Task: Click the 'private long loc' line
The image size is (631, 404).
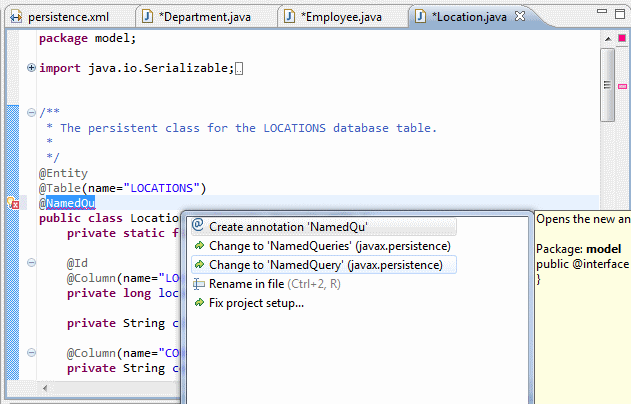Action: [123, 293]
